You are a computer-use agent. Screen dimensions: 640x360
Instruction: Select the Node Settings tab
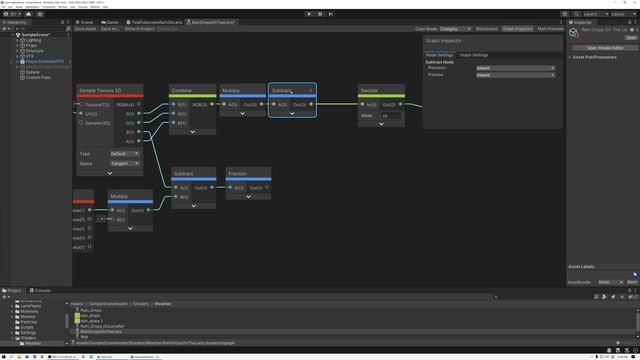440,55
